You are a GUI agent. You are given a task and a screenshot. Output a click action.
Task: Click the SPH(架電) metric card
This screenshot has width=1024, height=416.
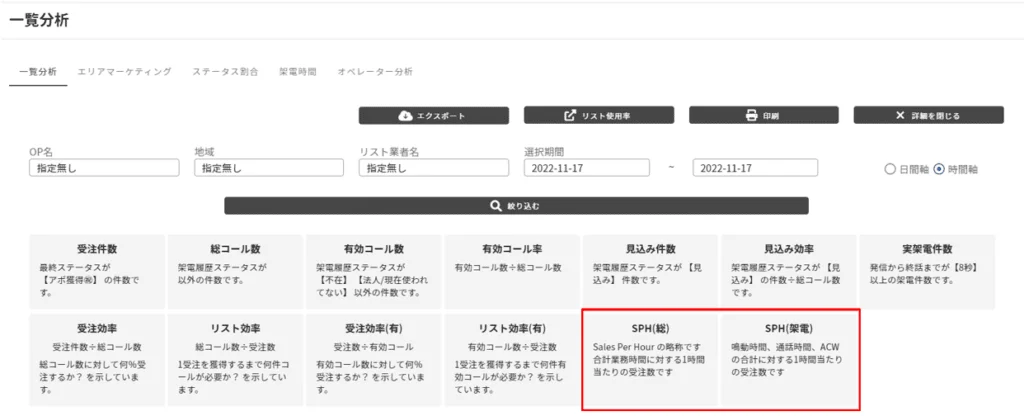(788, 357)
